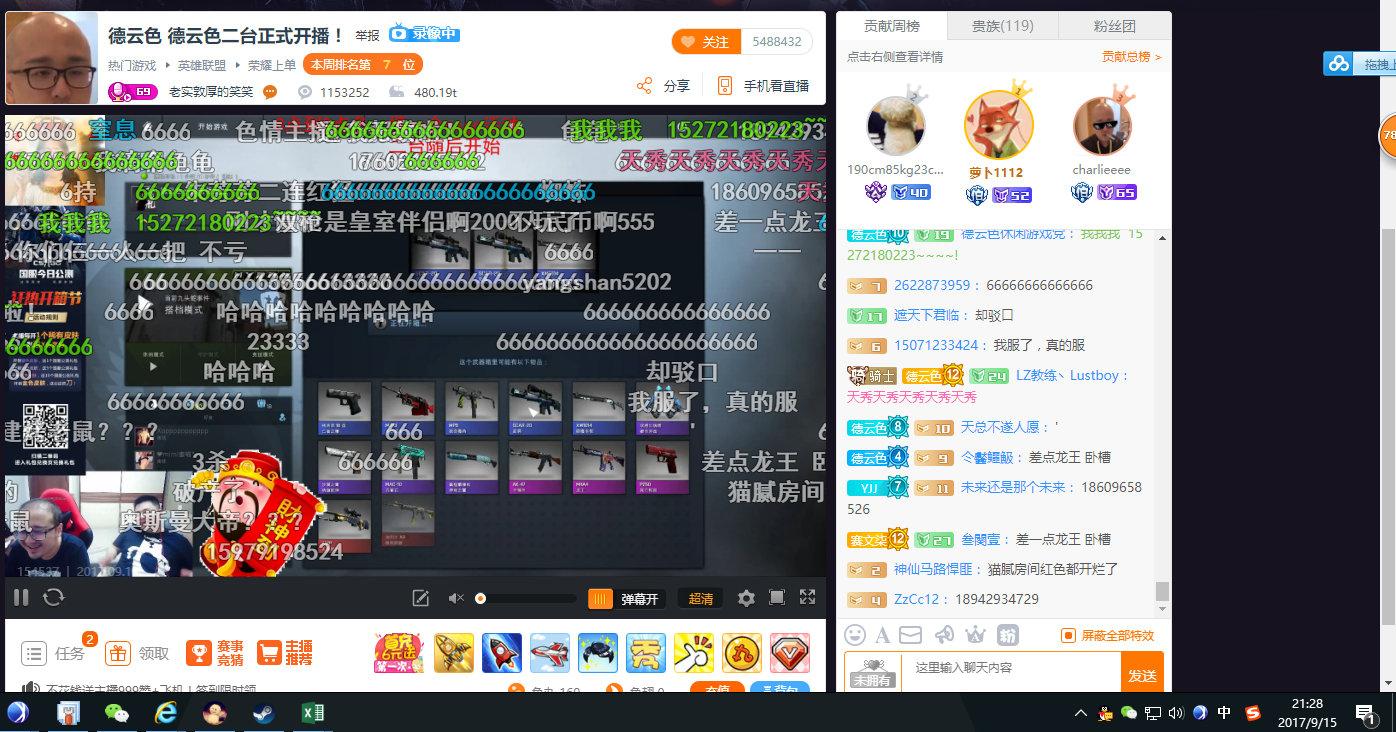Open the 分享 share panel
The height and width of the screenshot is (732, 1396).
click(x=673, y=85)
